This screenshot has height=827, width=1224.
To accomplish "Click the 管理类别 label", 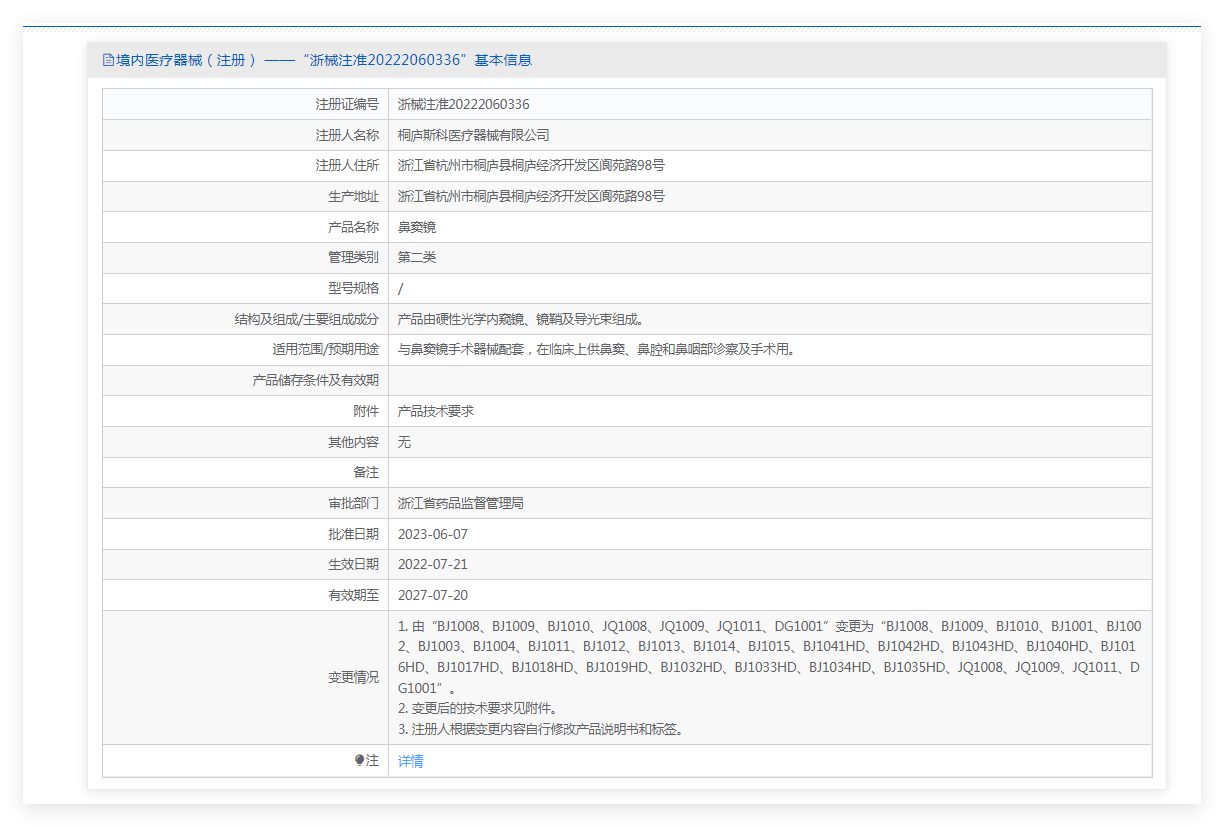I will (x=354, y=257).
